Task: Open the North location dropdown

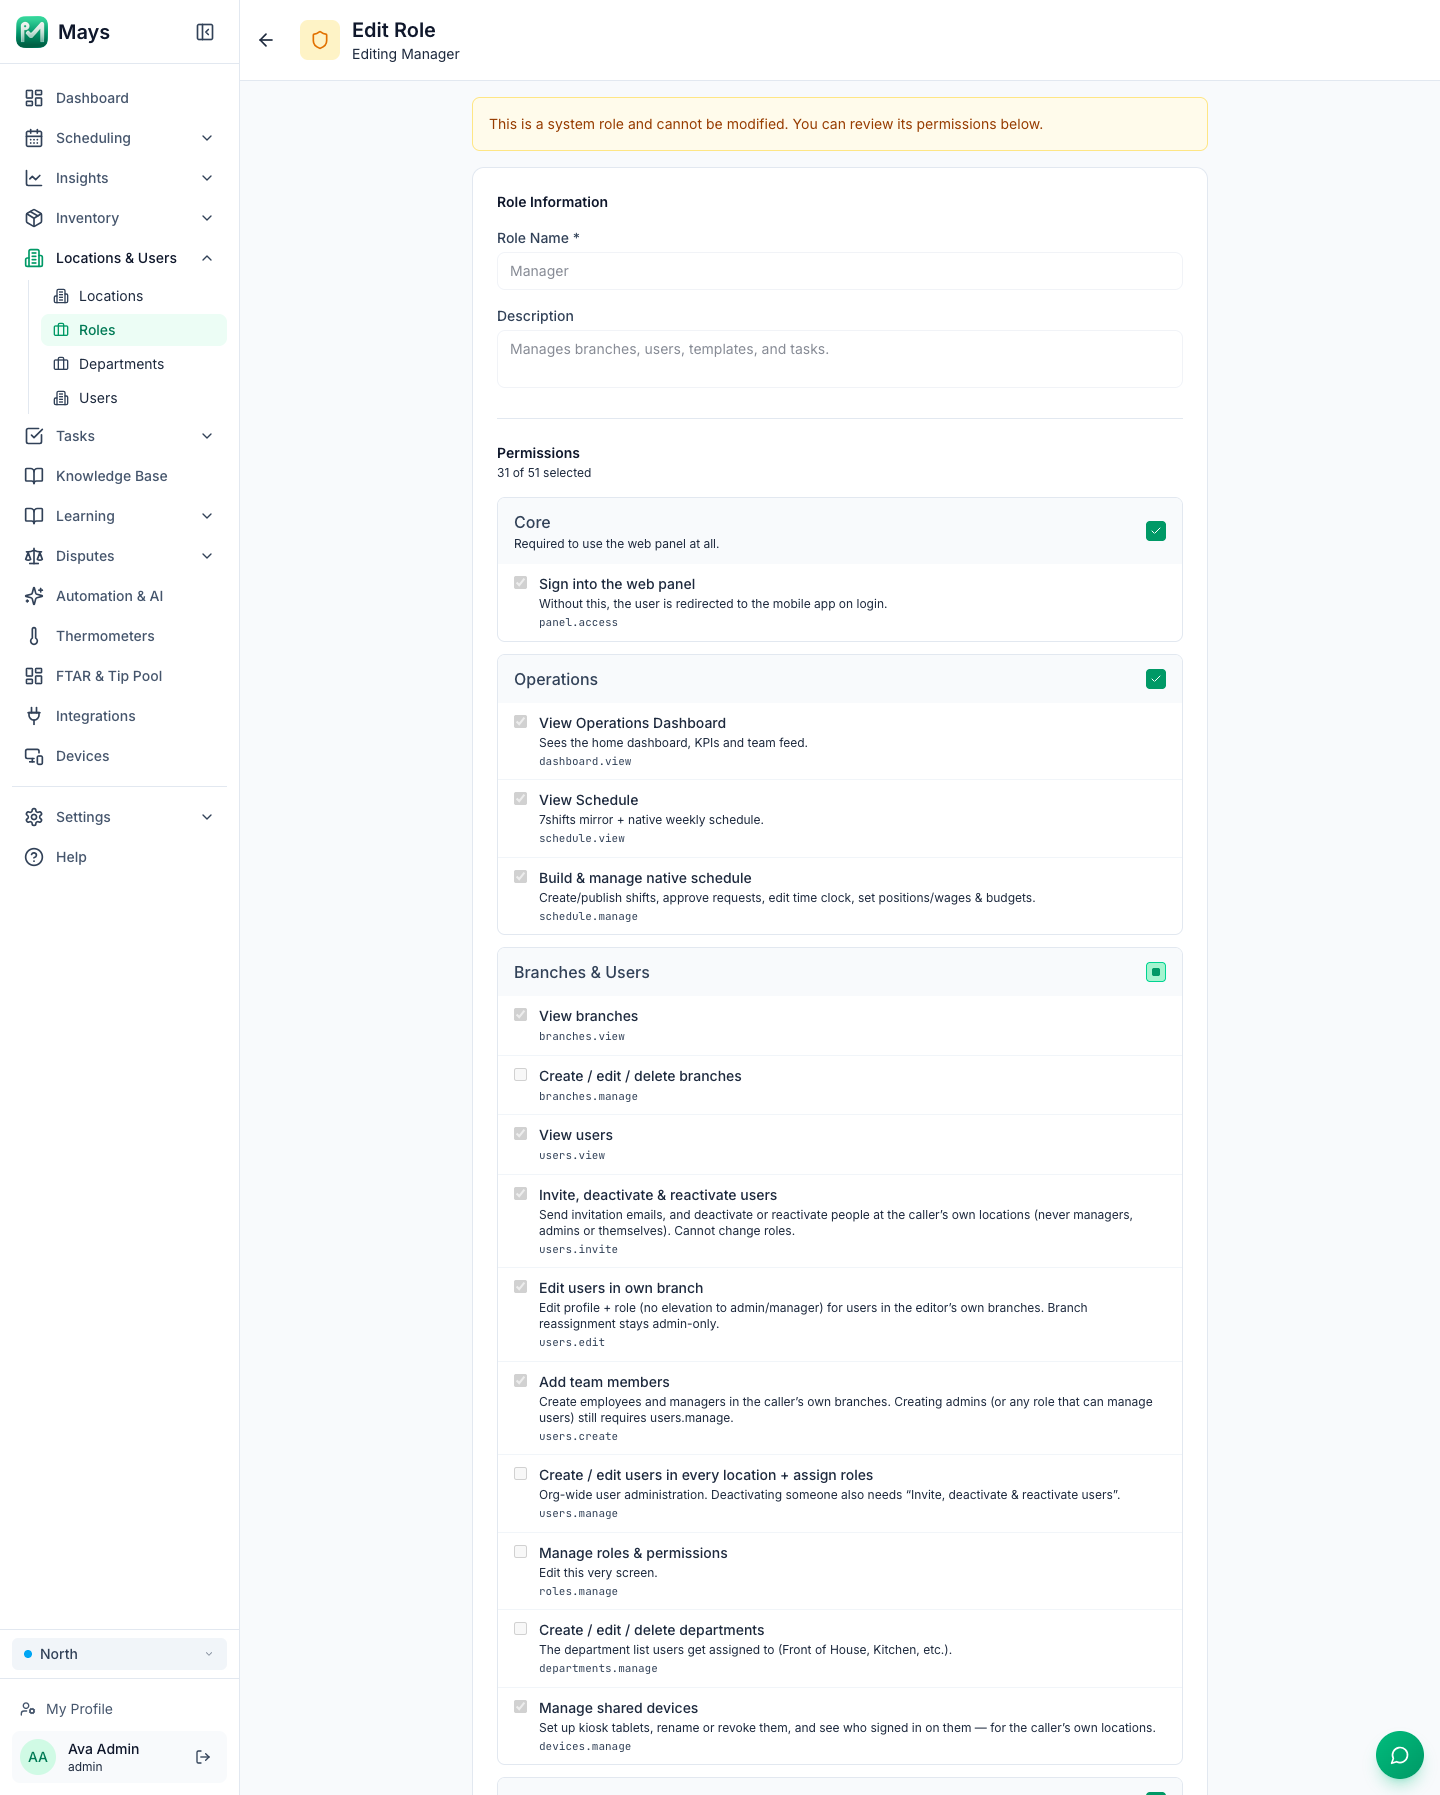Action: tap(119, 1654)
